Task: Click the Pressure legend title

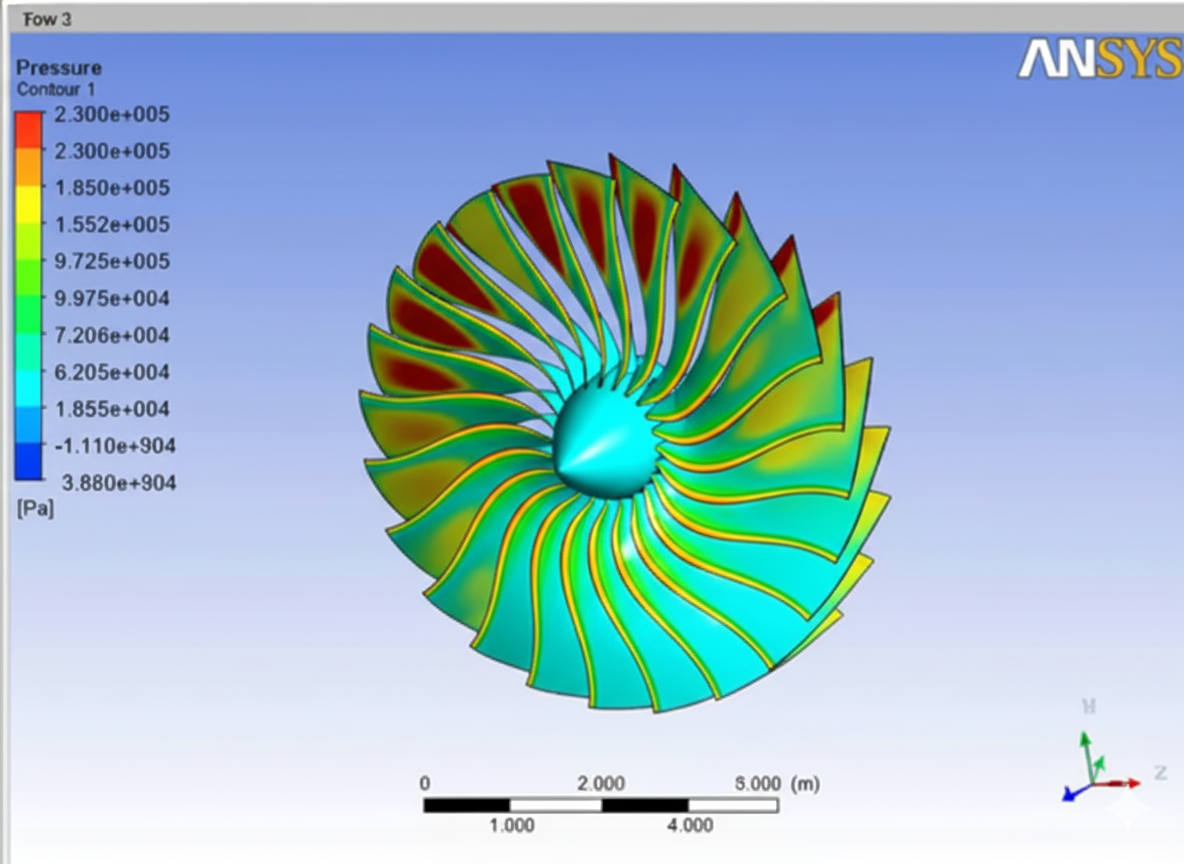Action: [59, 68]
